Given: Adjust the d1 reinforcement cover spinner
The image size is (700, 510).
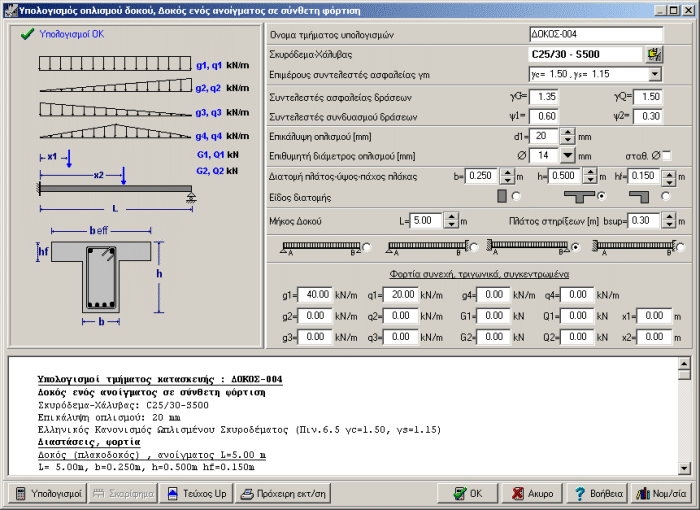Looking at the screenshot, I should click(567, 136).
